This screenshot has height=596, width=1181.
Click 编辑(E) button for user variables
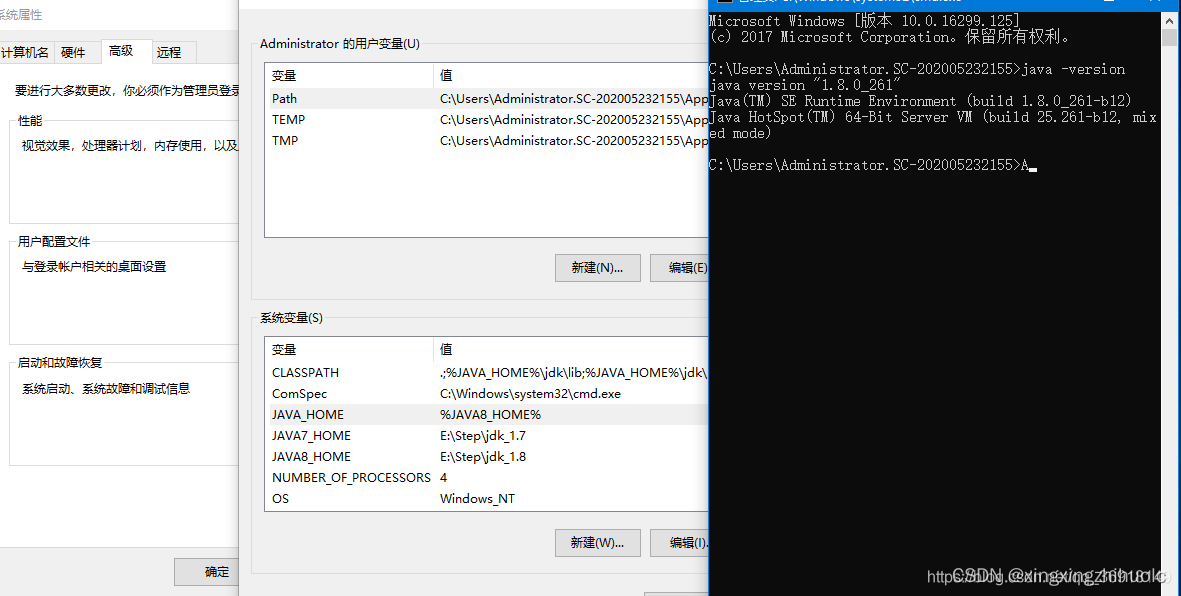coord(680,267)
